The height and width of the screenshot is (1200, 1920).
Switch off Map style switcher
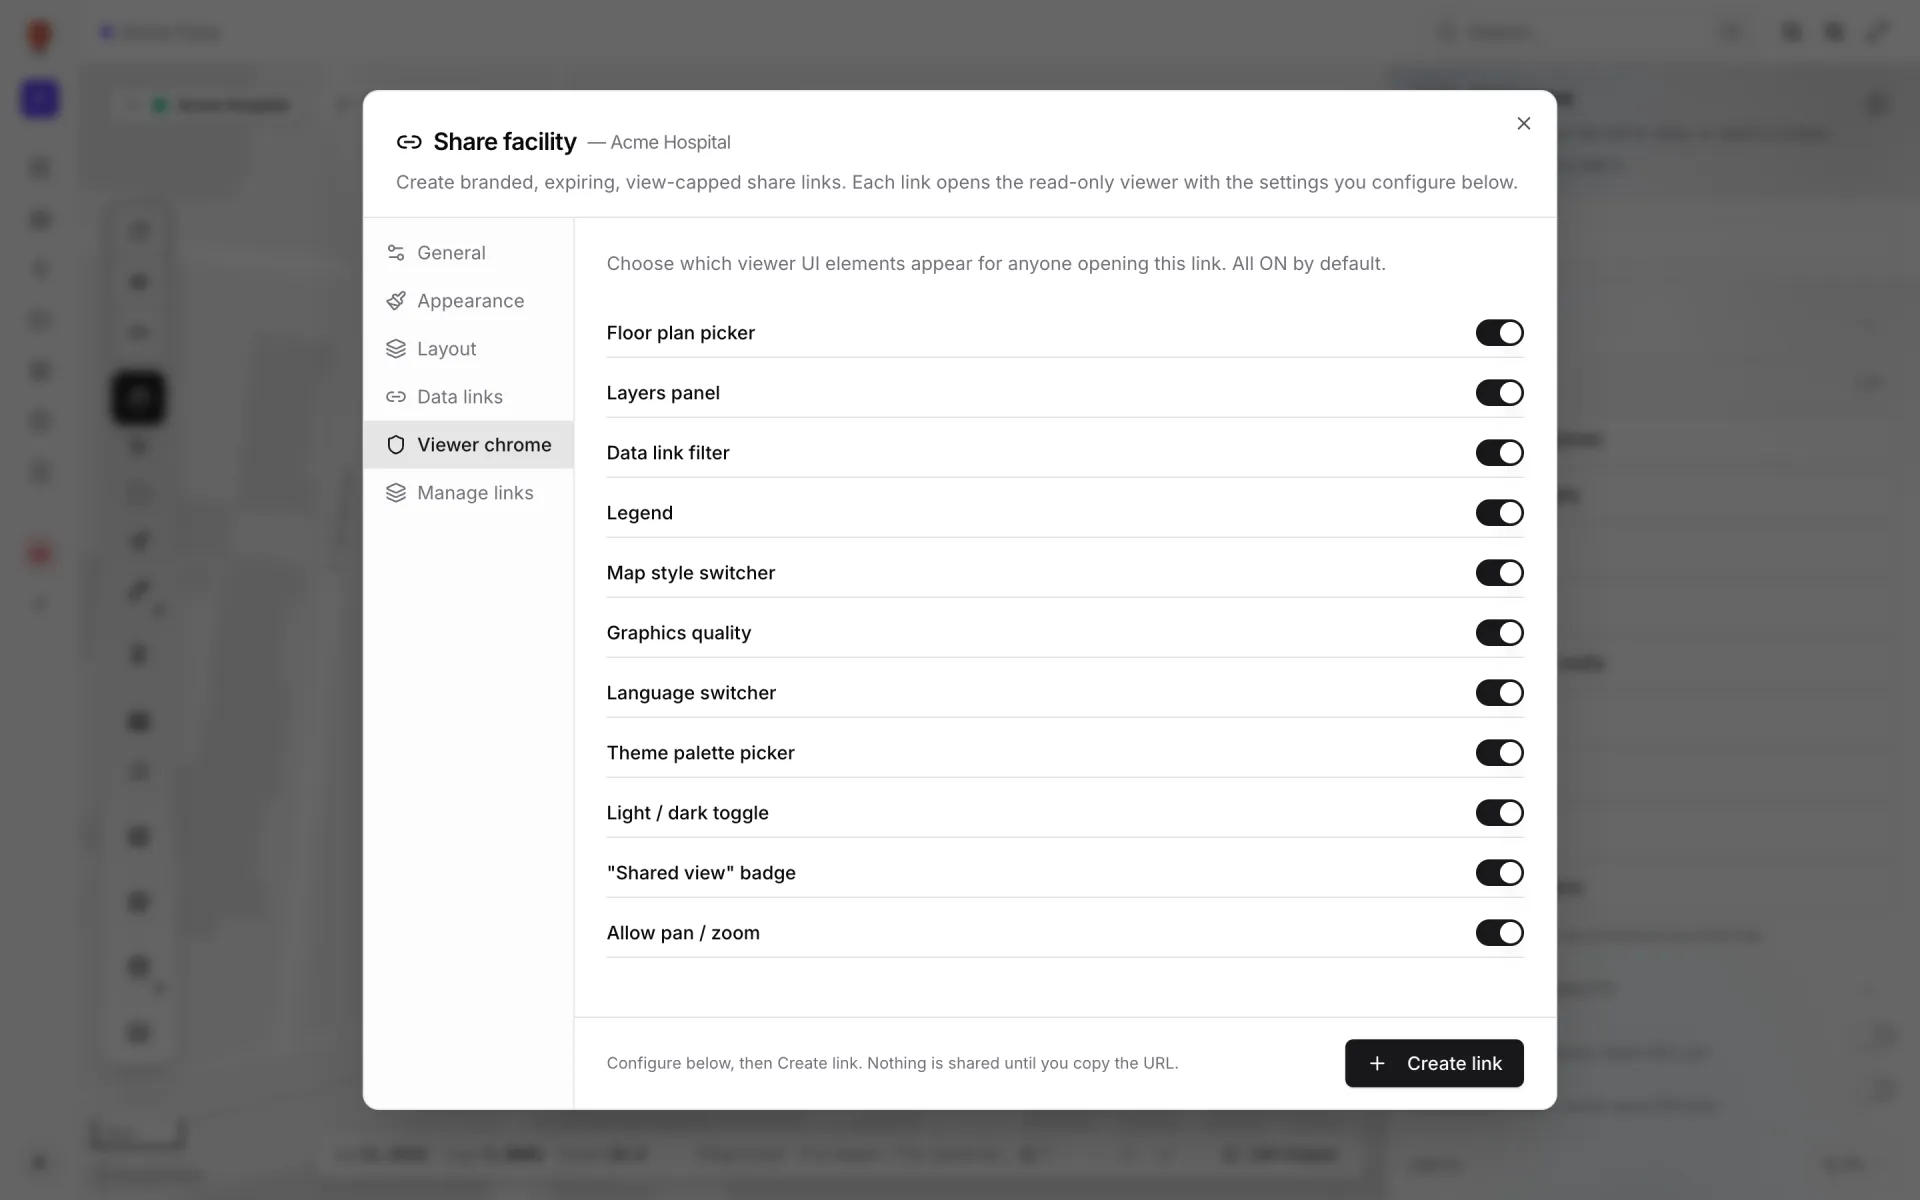tap(1499, 573)
